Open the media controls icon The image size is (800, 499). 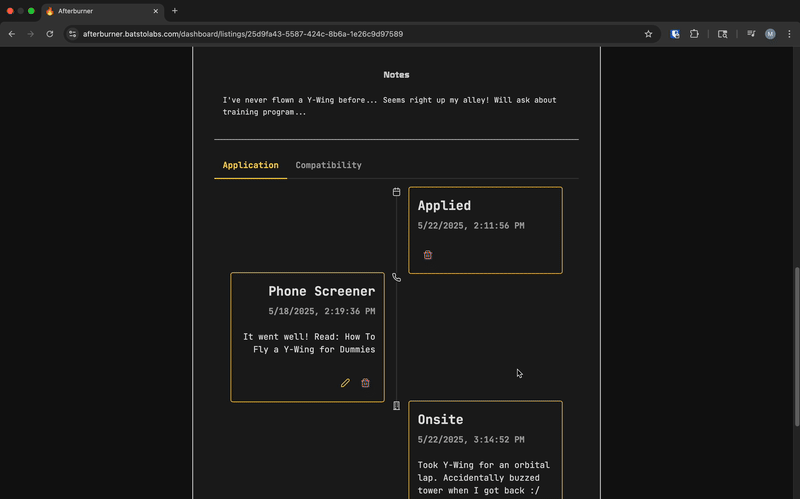pyautogui.click(x=751, y=34)
